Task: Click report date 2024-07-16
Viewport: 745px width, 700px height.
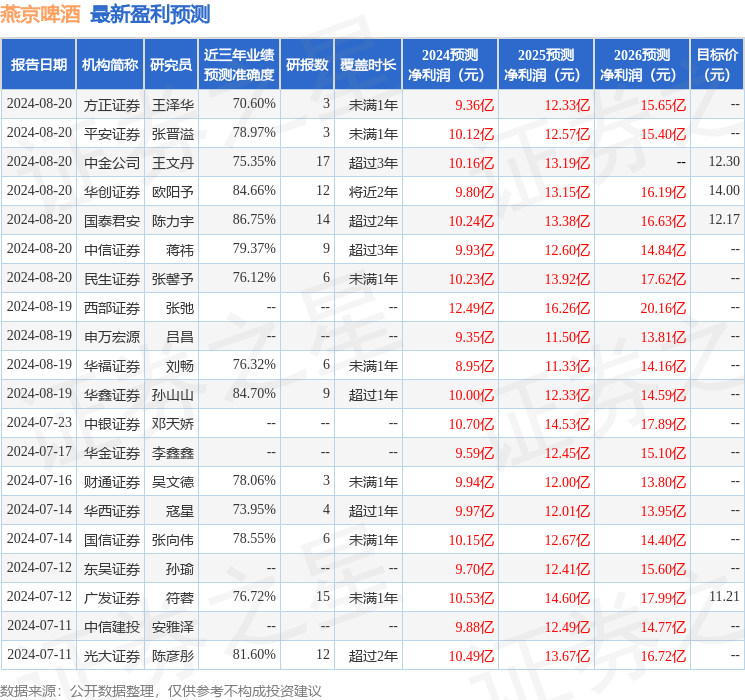Action: tap(39, 480)
